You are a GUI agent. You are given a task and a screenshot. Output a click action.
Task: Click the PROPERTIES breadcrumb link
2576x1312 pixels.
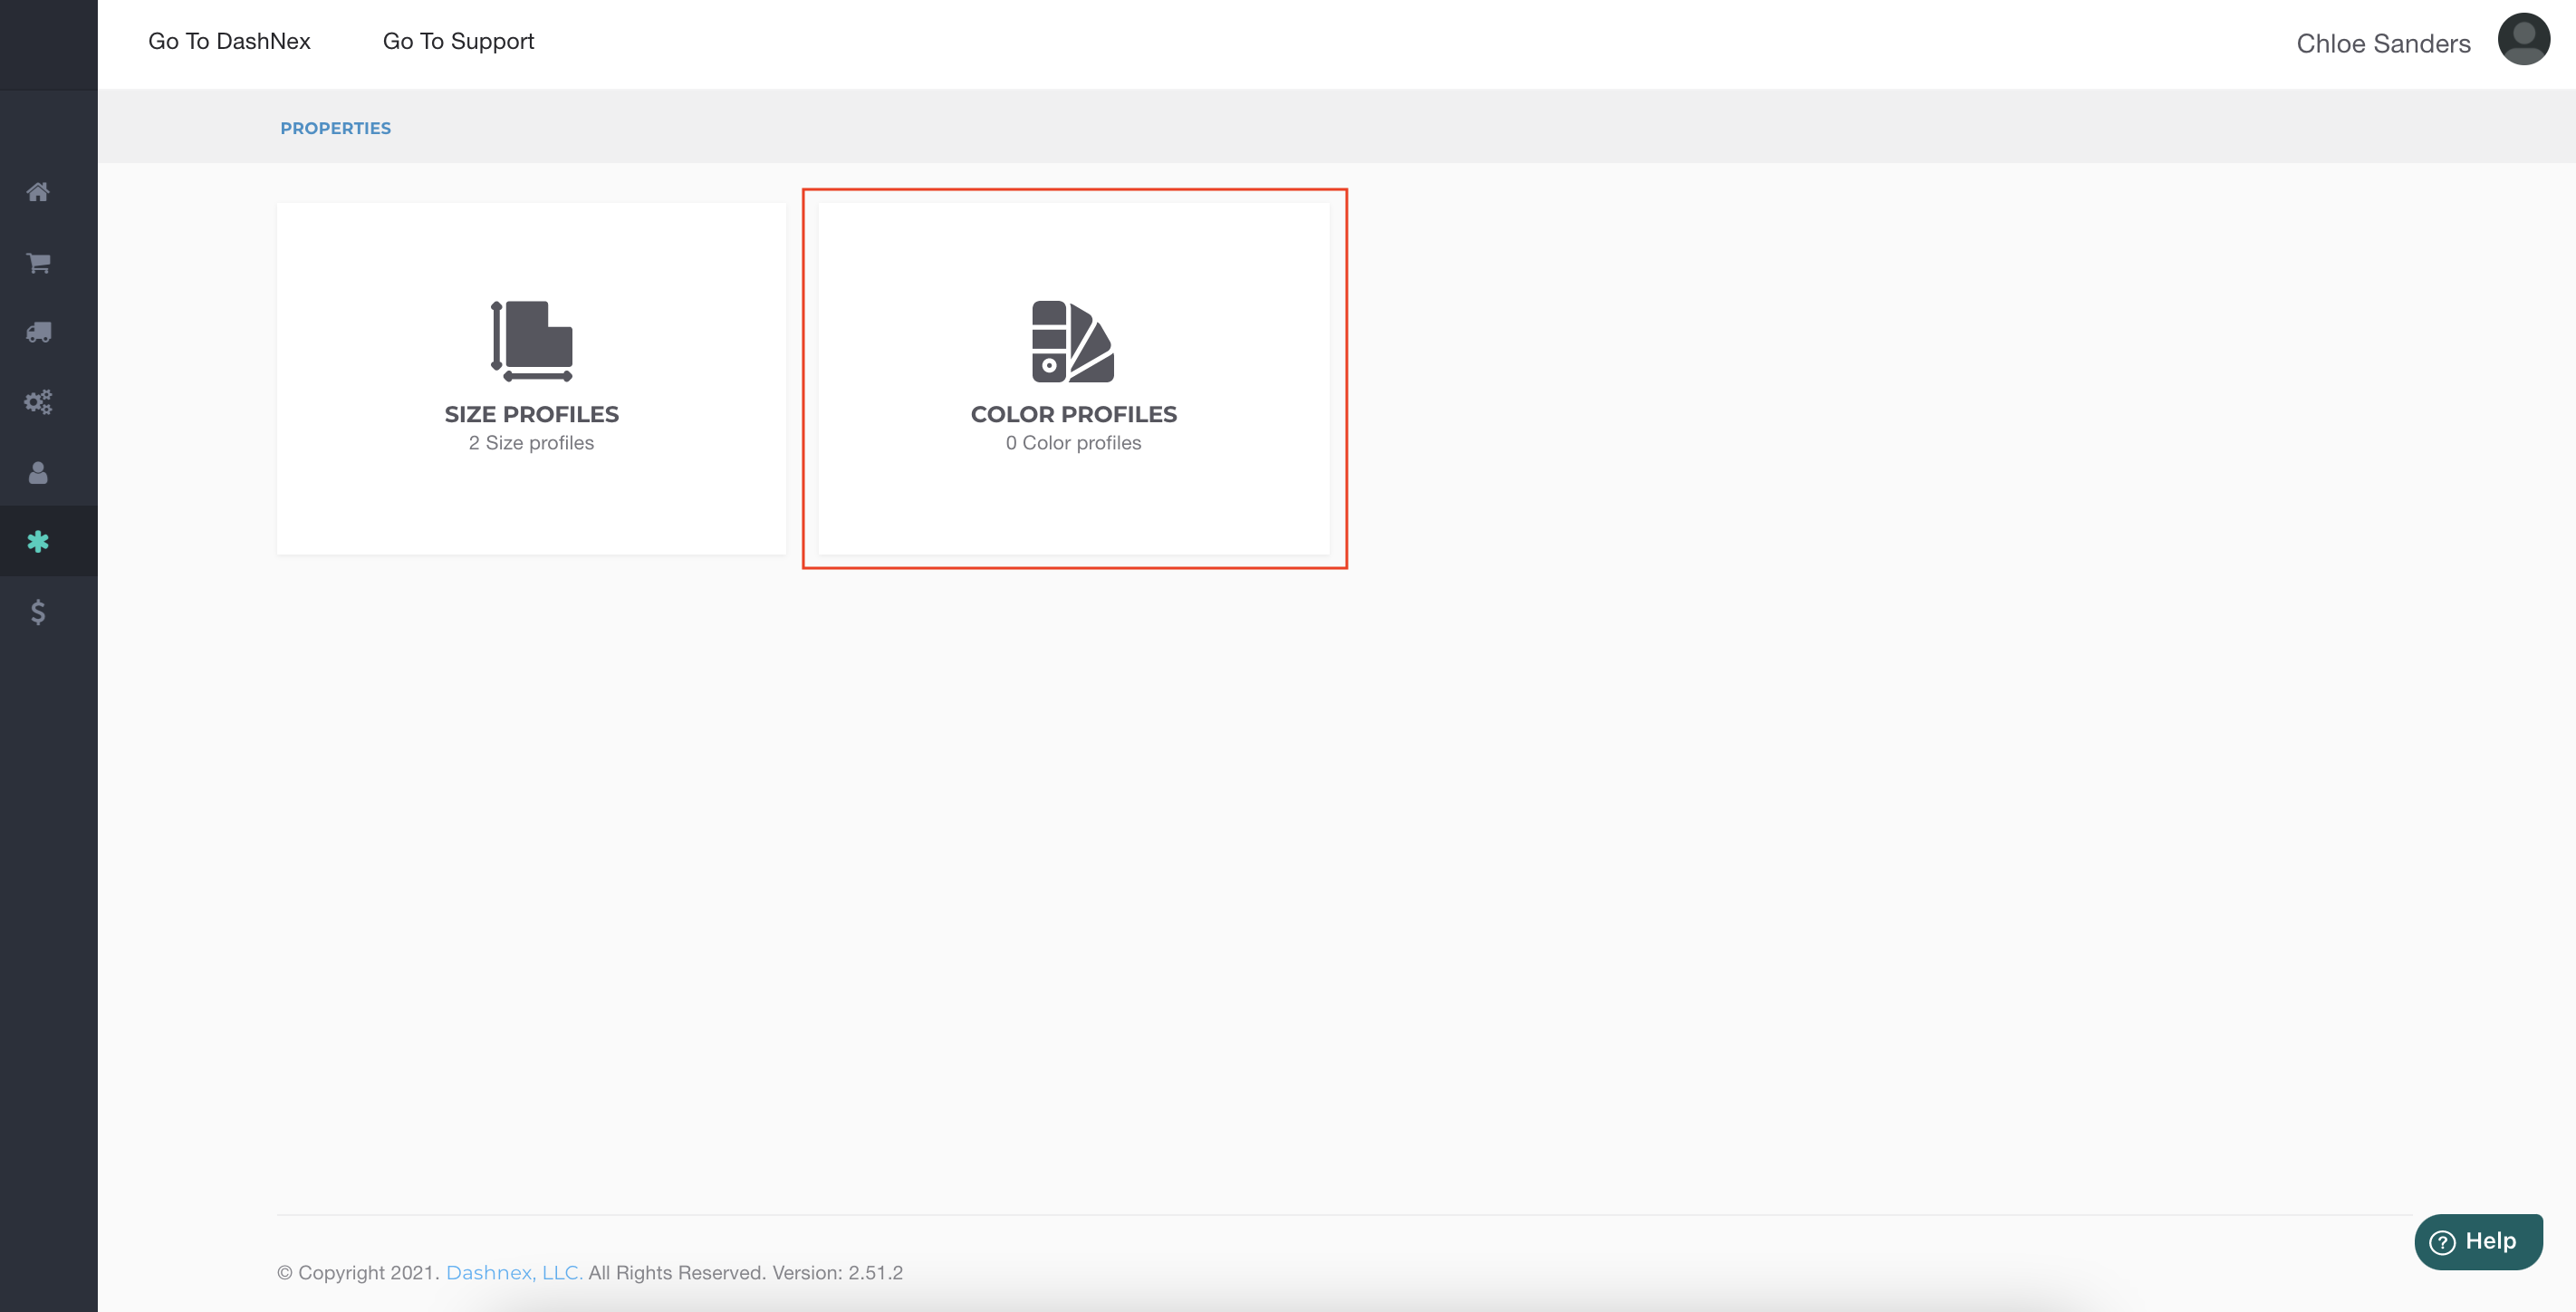[x=335, y=128]
